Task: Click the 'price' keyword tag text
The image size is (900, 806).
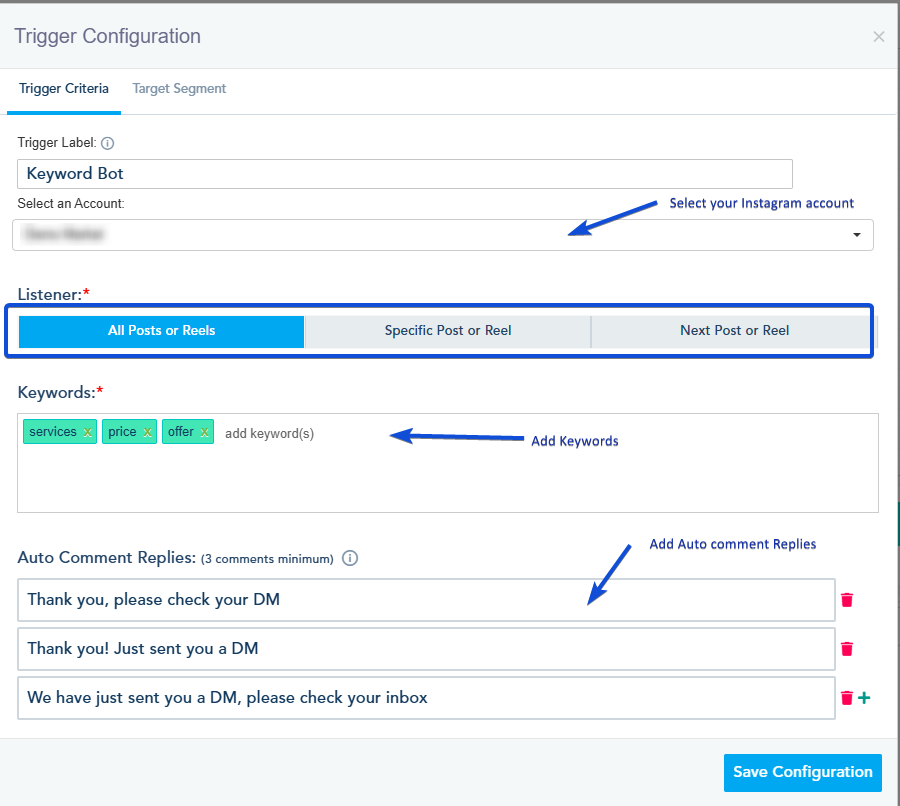Action: pyautogui.click(x=122, y=432)
